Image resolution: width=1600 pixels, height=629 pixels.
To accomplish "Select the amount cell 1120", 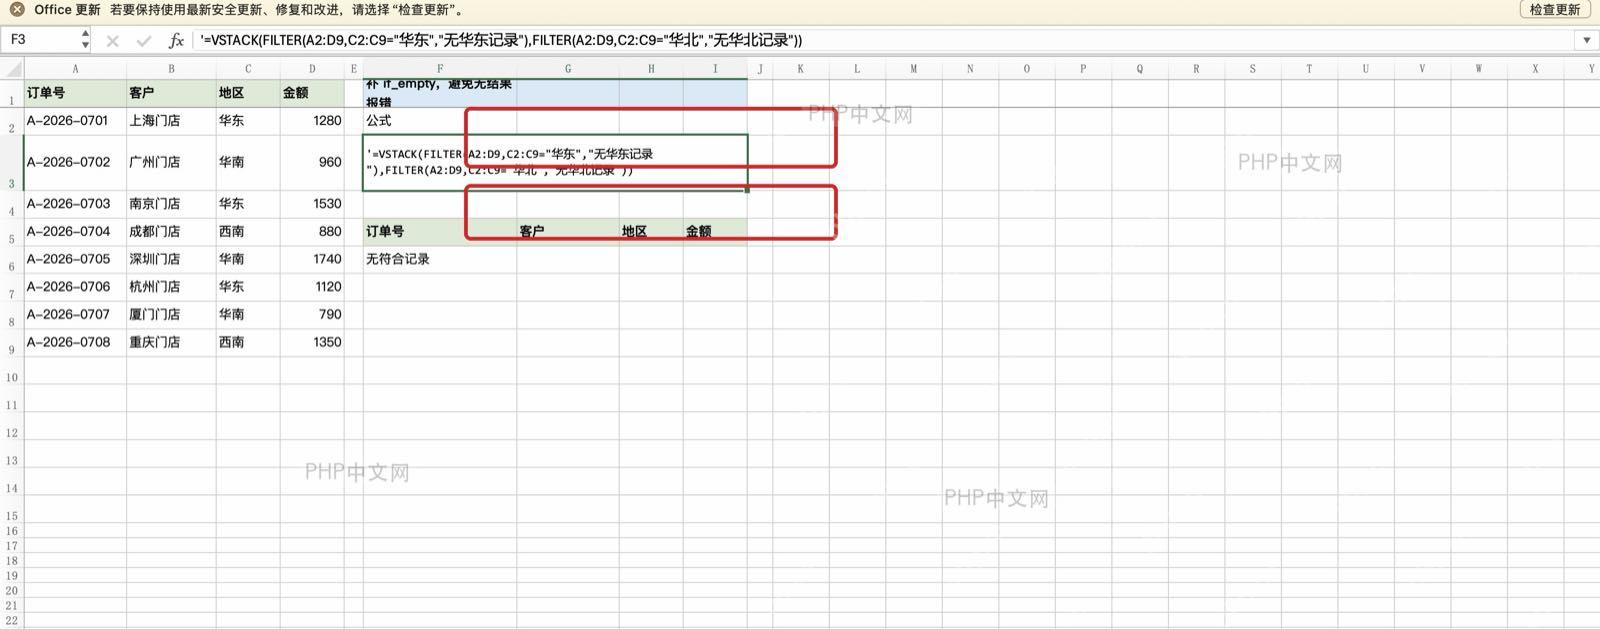I will click(x=312, y=287).
